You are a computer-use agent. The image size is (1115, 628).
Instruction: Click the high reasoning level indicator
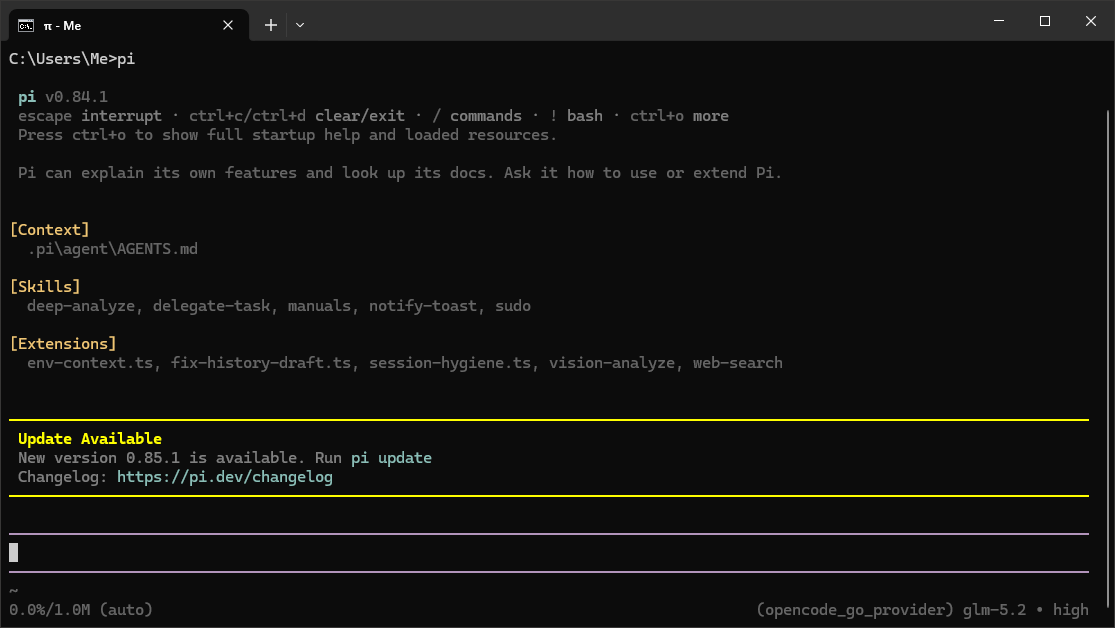[x=1070, y=610]
